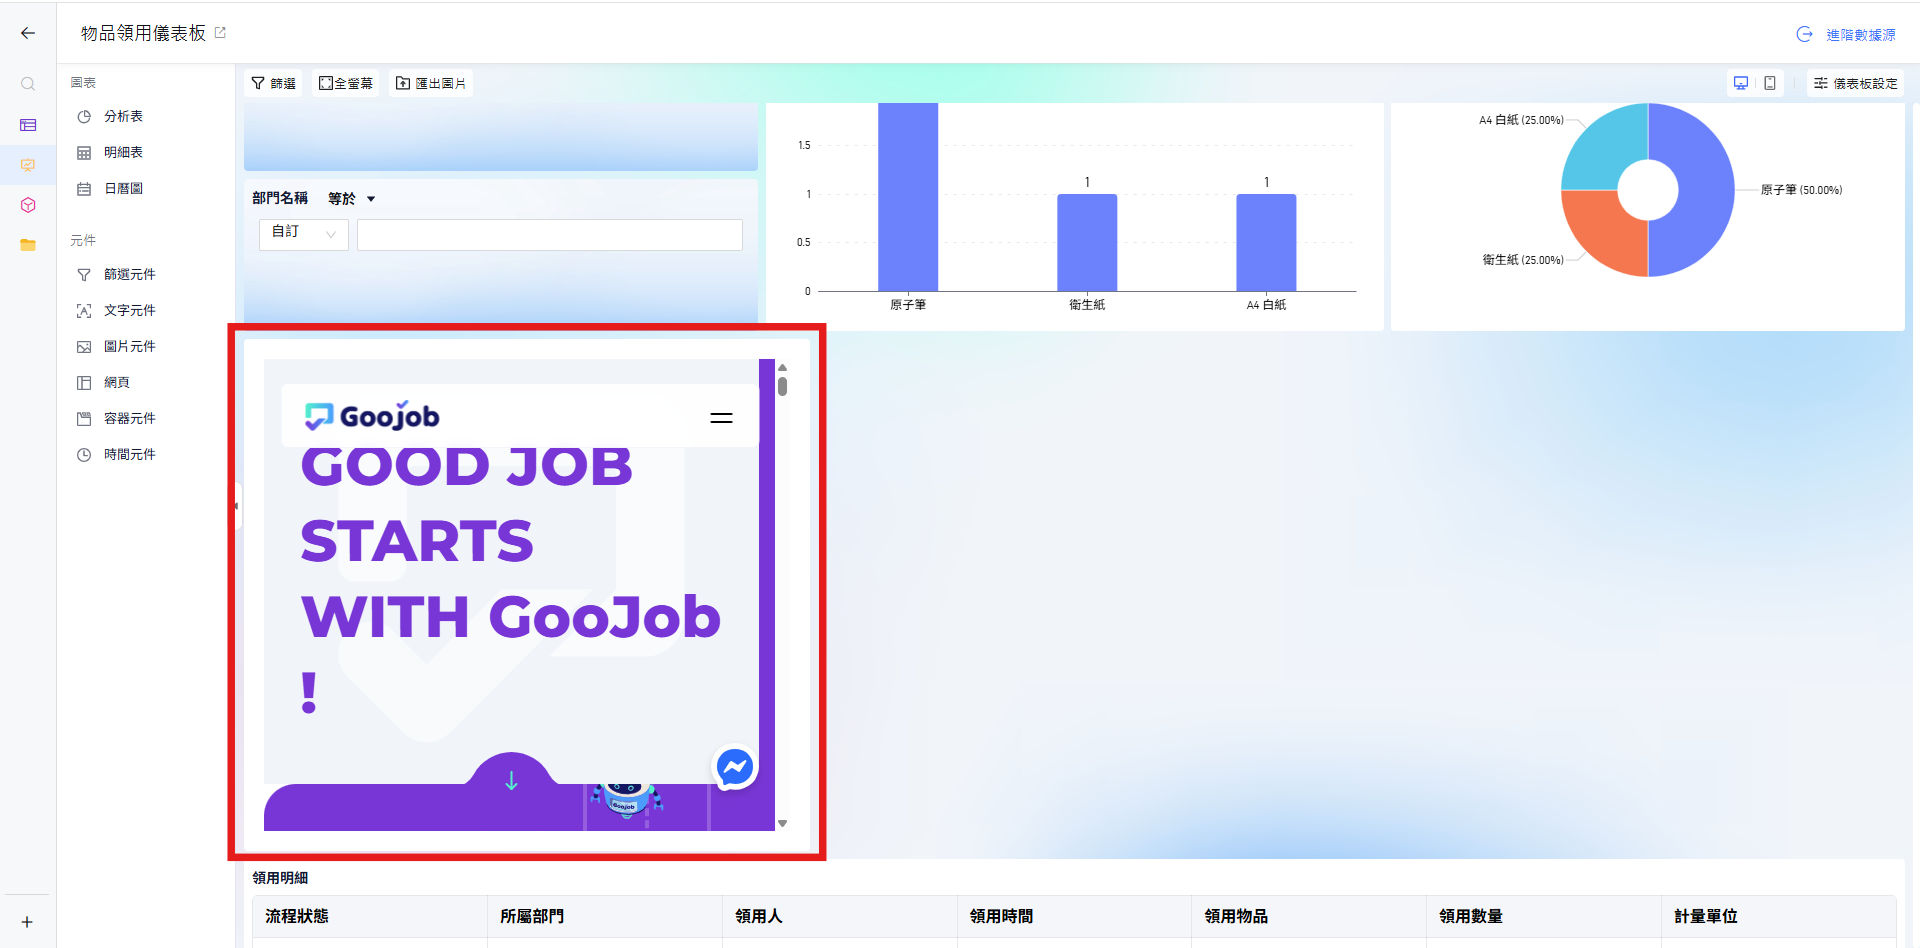Open the pink cube icon in left rail
Screen dimensions: 1920x948
(28, 205)
